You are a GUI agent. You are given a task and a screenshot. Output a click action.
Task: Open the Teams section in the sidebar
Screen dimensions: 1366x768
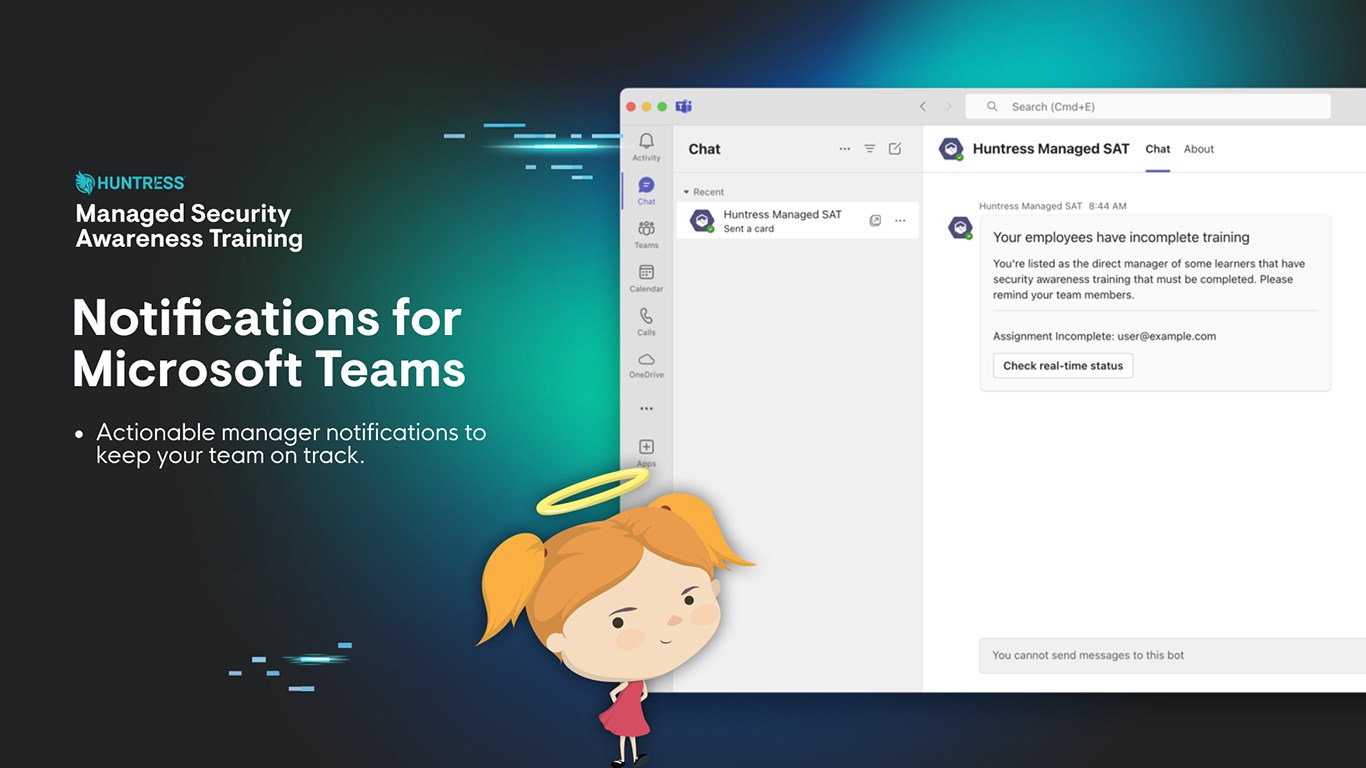(646, 234)
